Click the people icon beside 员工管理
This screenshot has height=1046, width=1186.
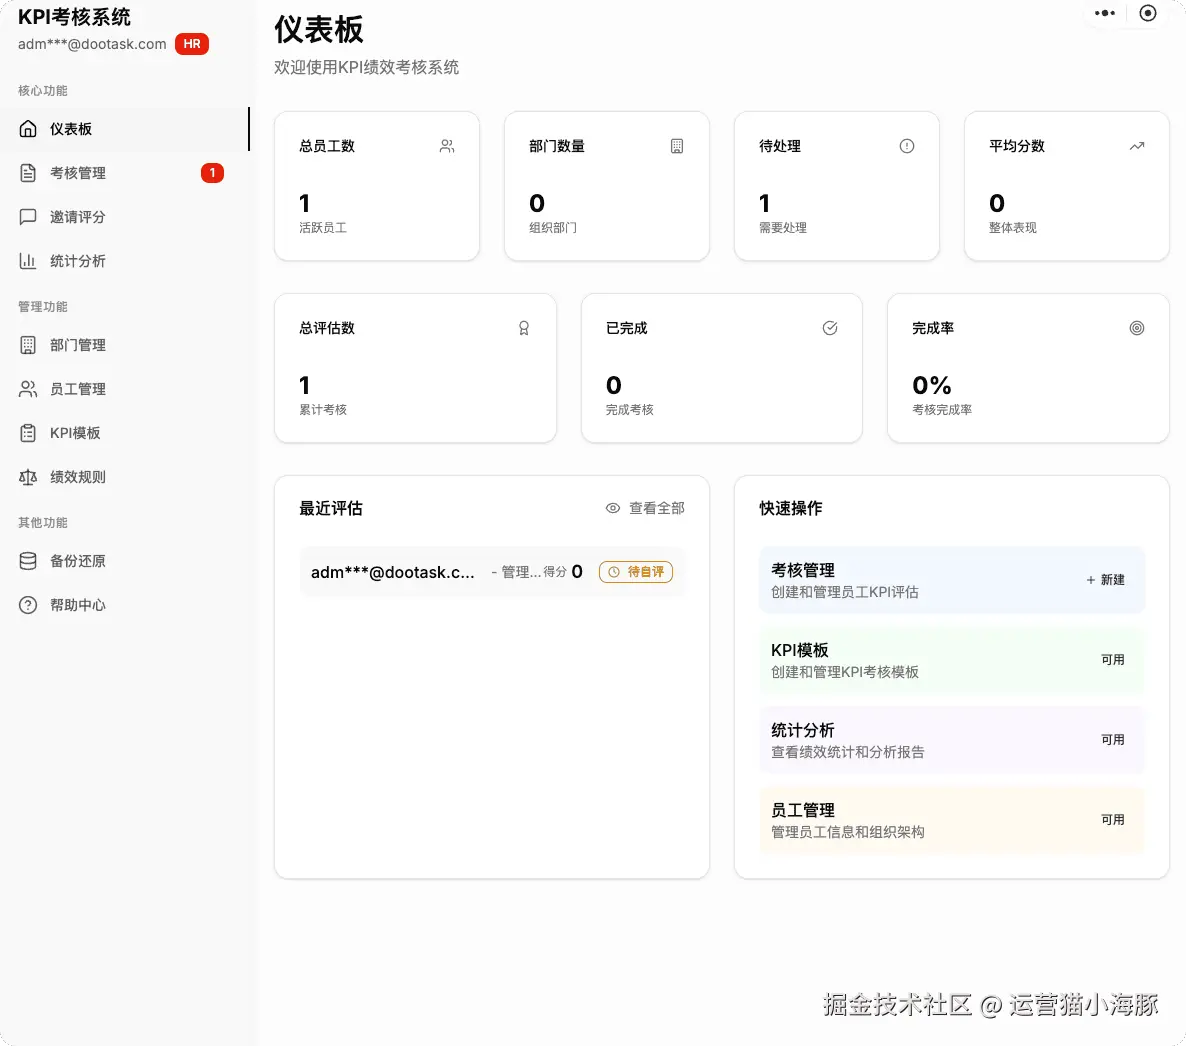(28, 389)
